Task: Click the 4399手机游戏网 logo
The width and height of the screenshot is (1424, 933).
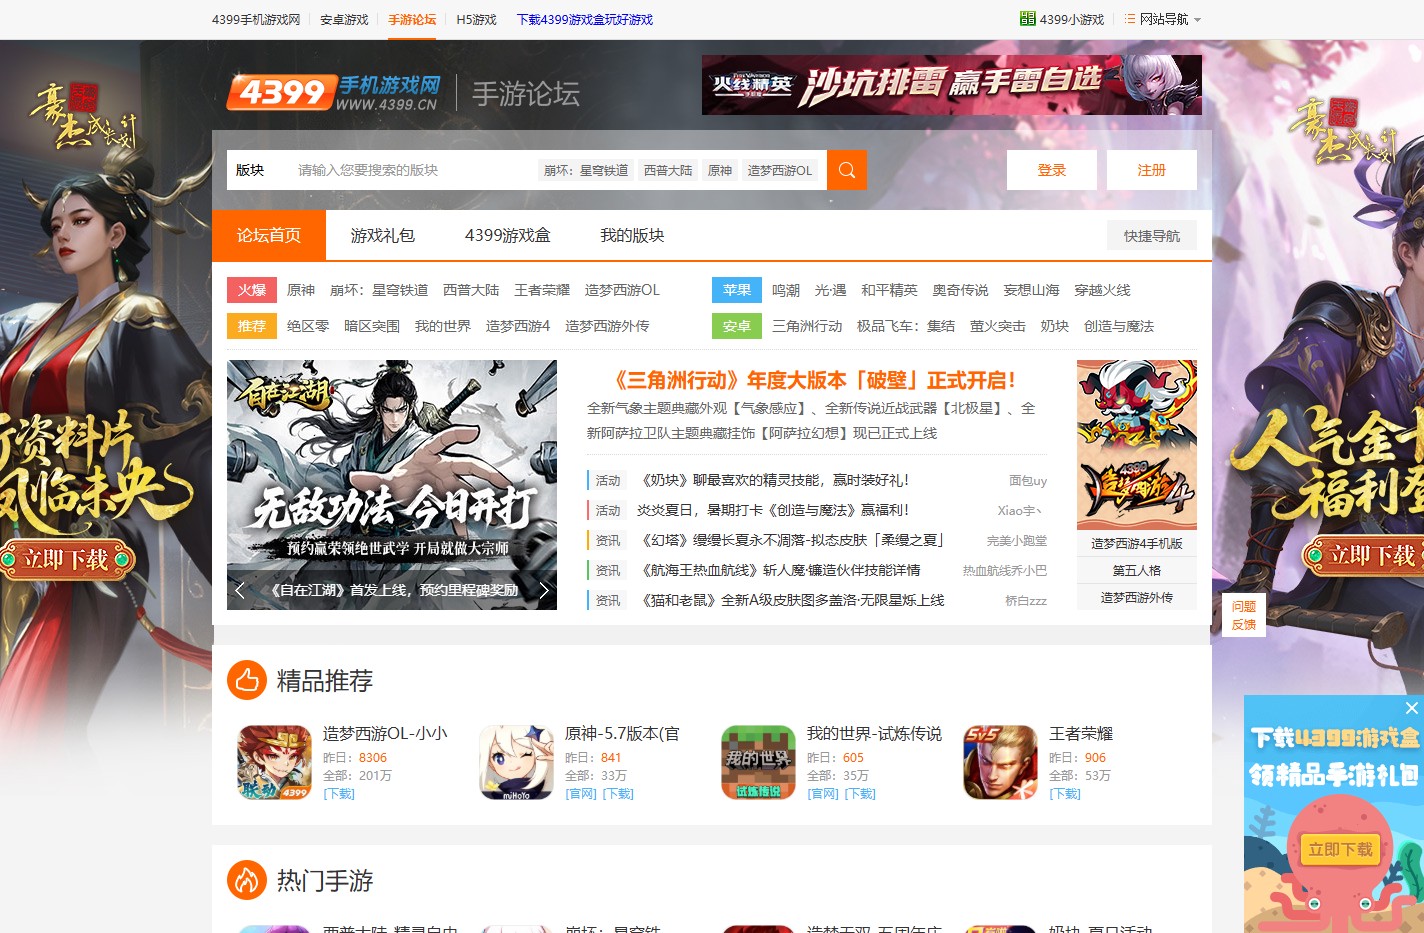Action: [x=334, y=93]
